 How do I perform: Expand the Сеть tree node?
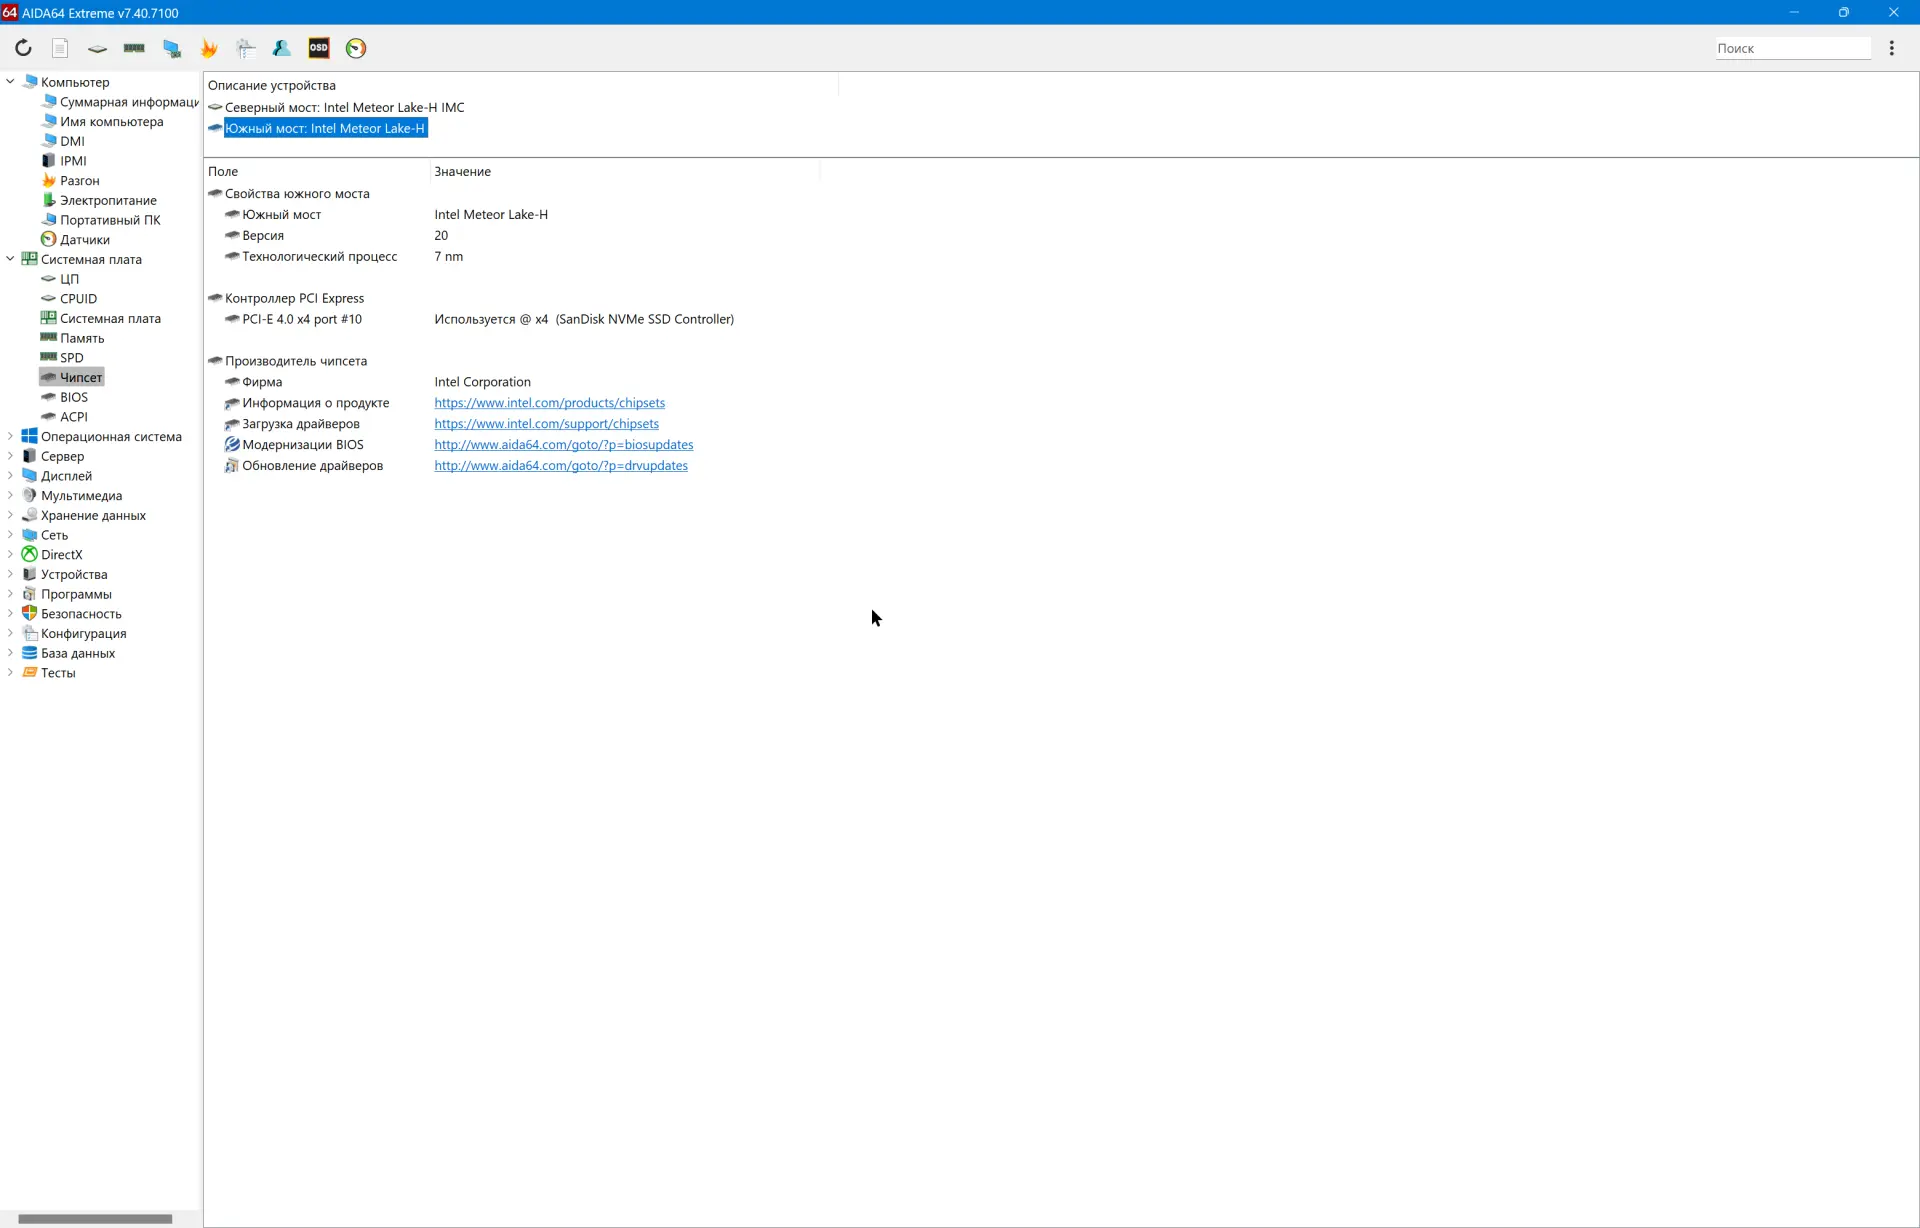[x=10, y=535]
